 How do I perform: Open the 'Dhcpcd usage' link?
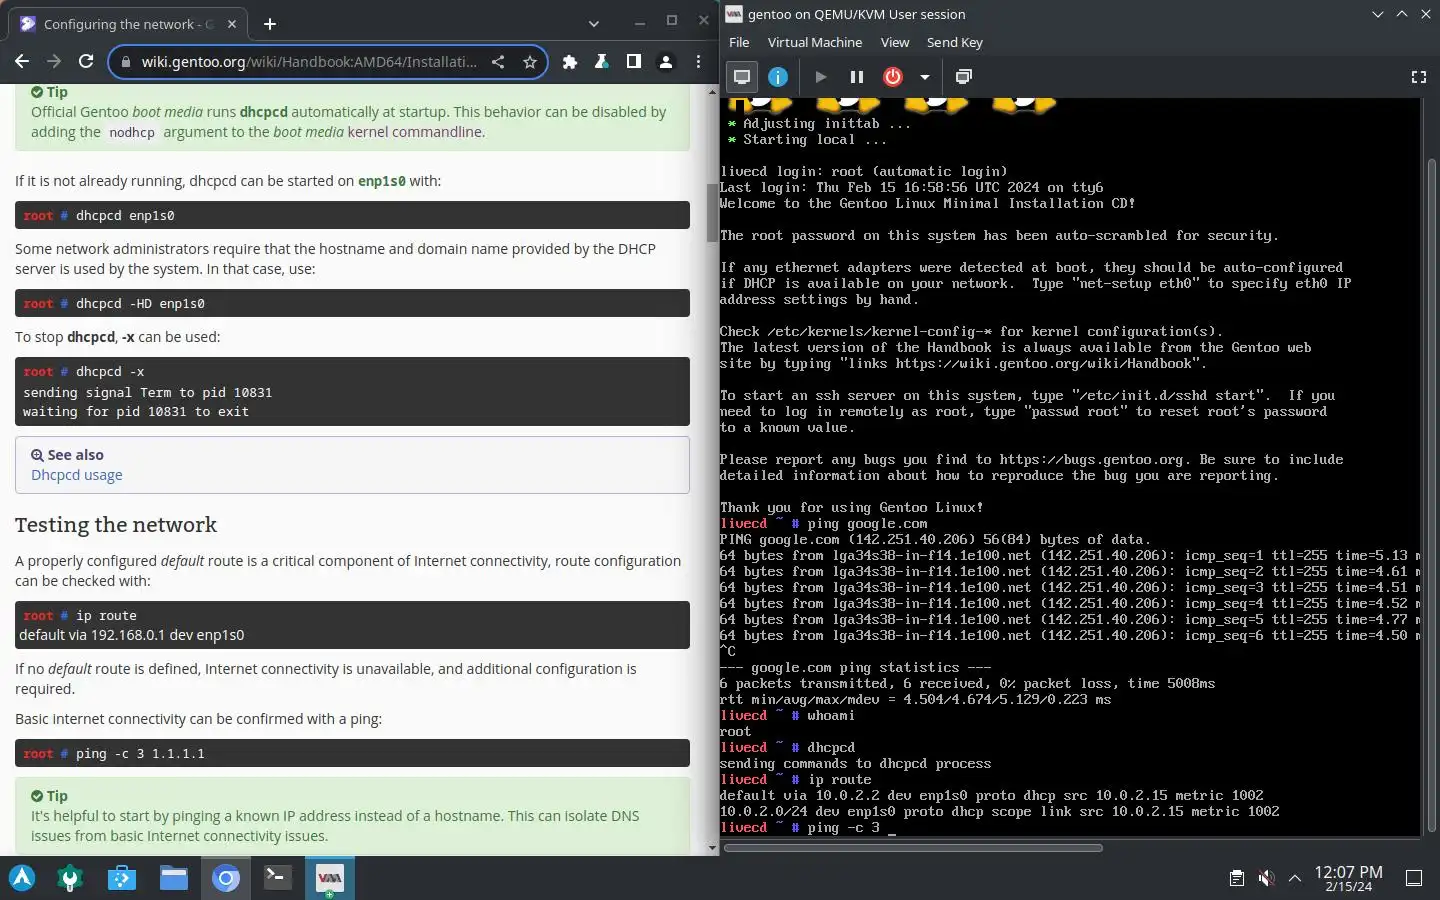[x=77, y=475]
